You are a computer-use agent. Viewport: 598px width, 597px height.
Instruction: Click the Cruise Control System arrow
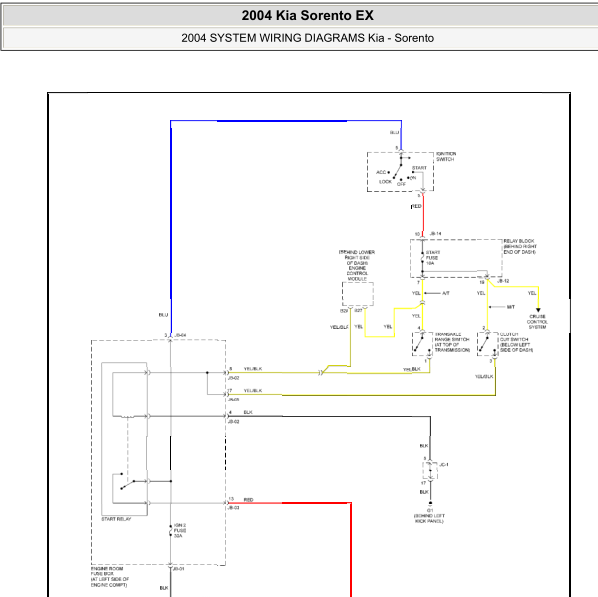538,310
